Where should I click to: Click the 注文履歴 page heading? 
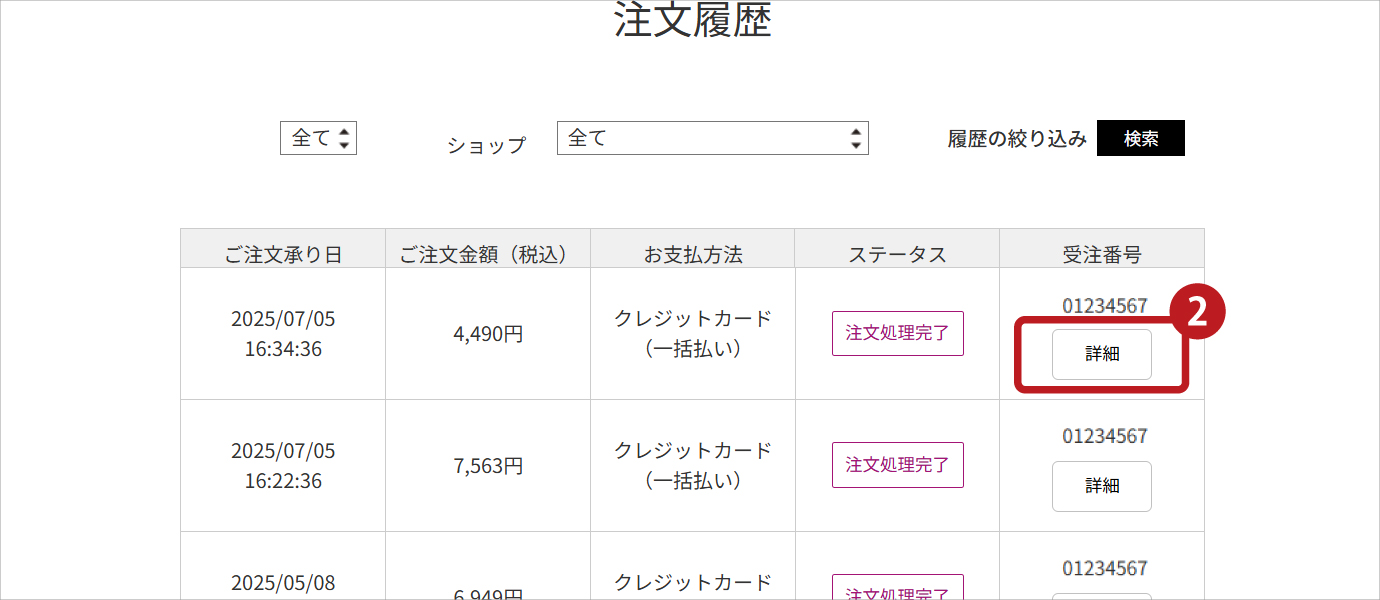pyautogui.click(x=692, y=20)
